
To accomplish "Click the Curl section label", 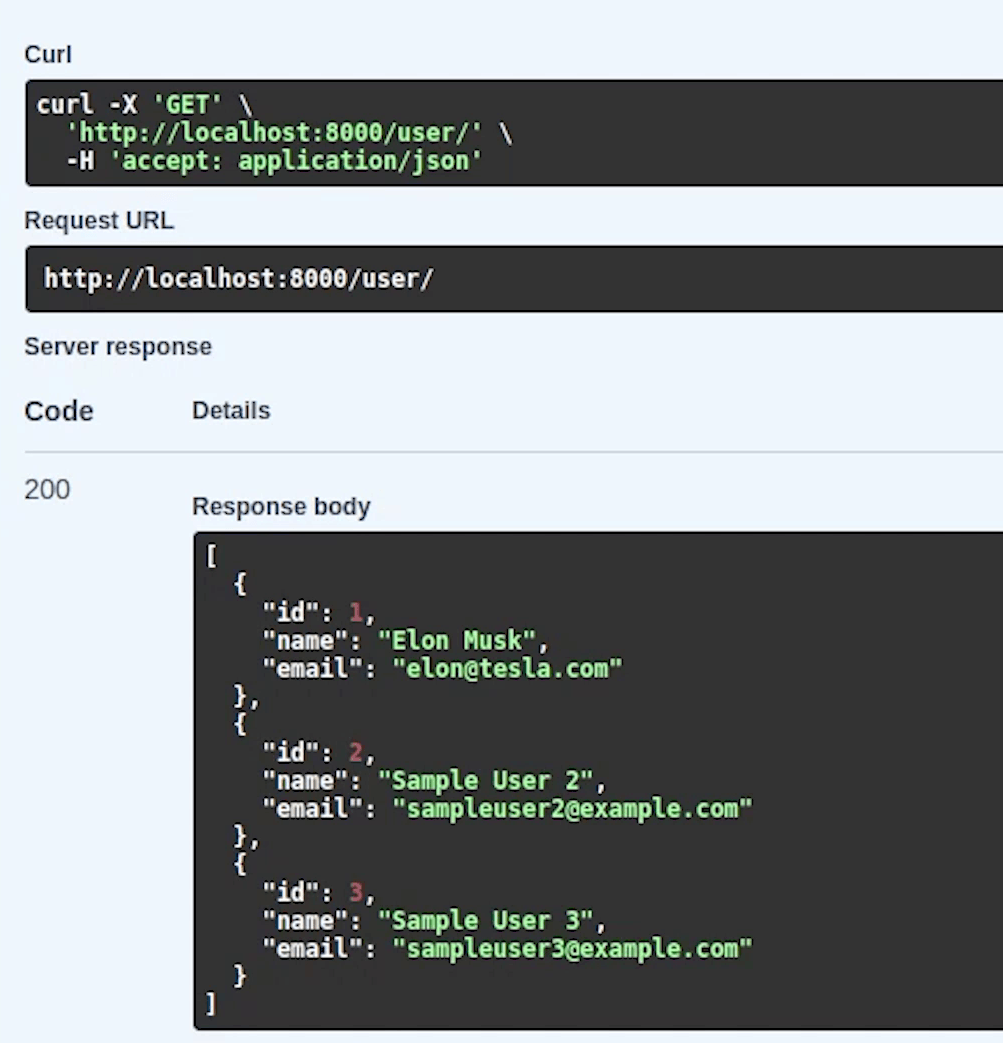I will 48,54.
